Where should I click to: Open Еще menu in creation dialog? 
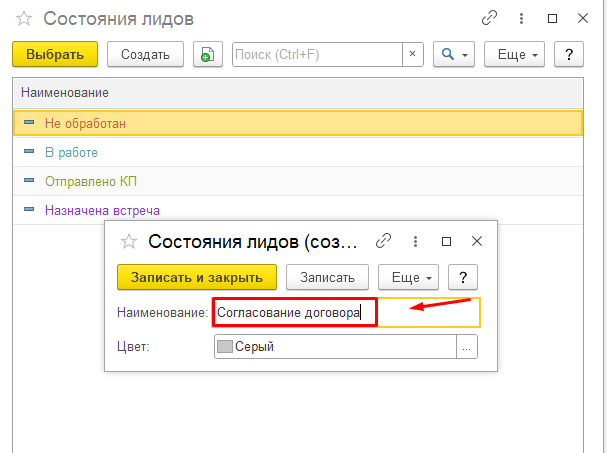[x=408, y=277]
